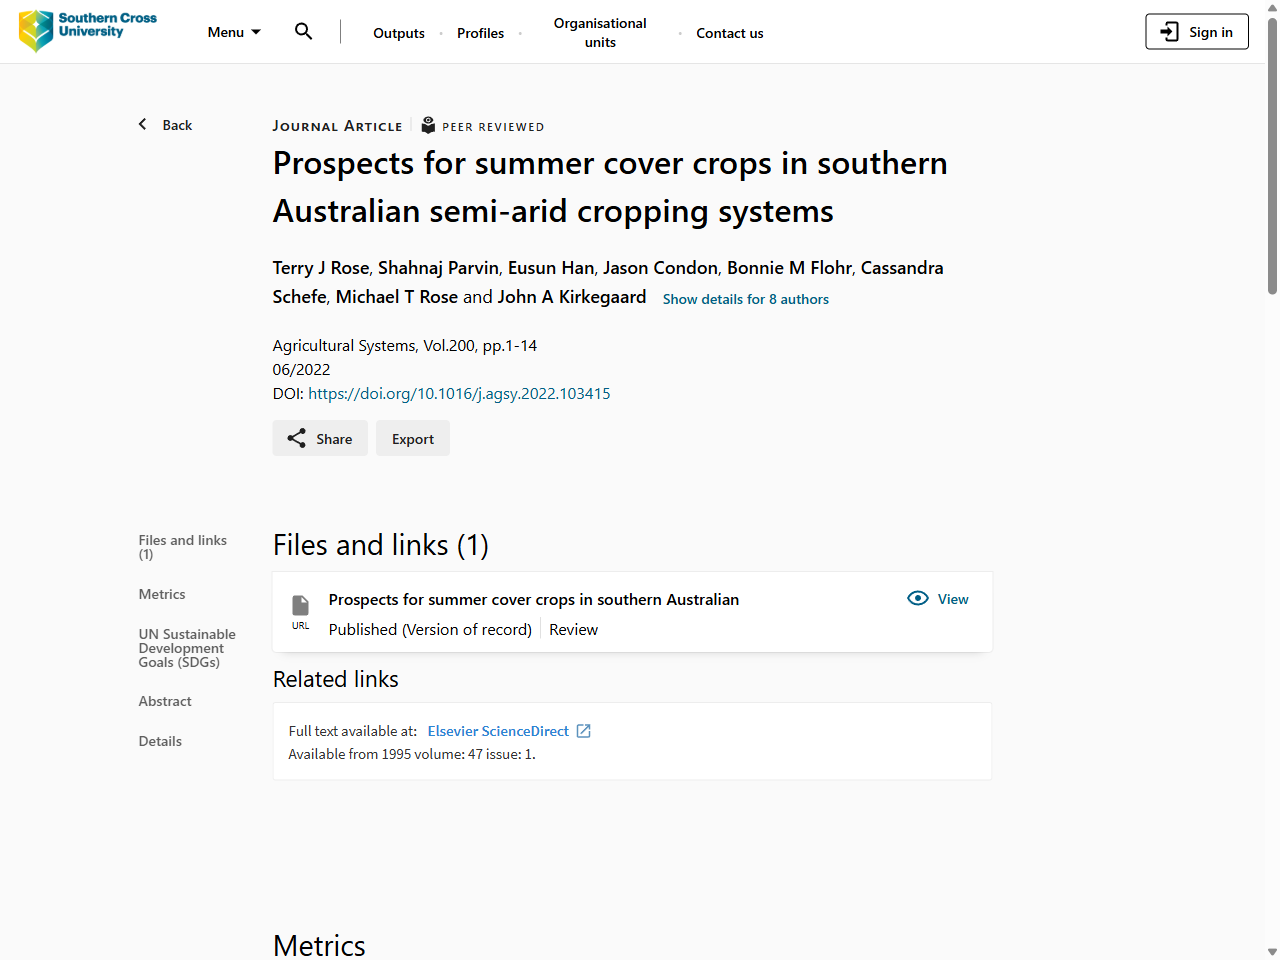Click the peer reviewed badge icon
The width and height of the screenshot is (1280, 960).
coord(428,124)
